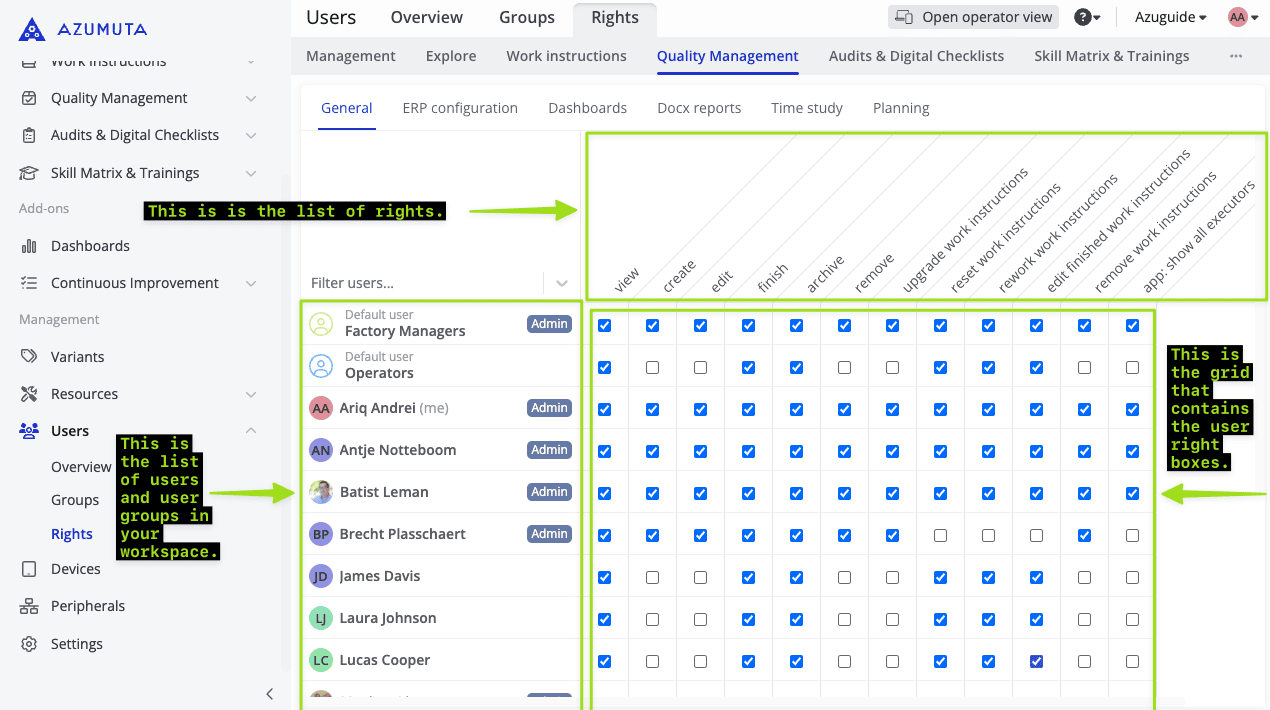Image resolution: width=1270 pixels, height=710 pixels.
Task: Check create right for James Davis
Action: (x=652, y=577)
